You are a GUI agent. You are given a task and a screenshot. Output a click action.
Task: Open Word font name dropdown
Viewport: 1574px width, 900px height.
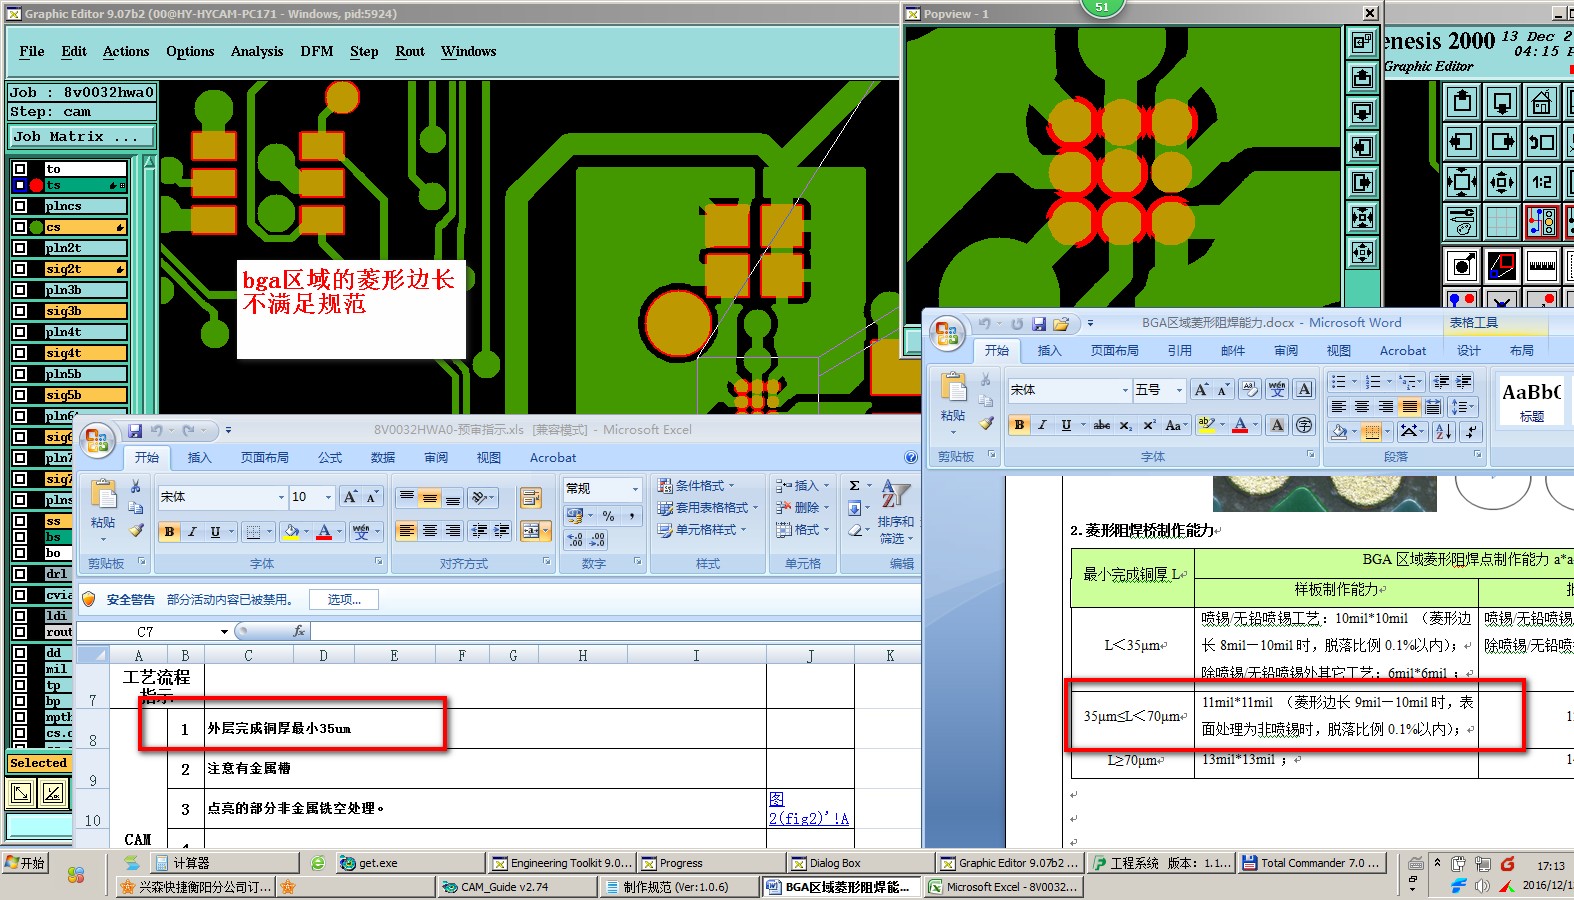click(1125, 390)
